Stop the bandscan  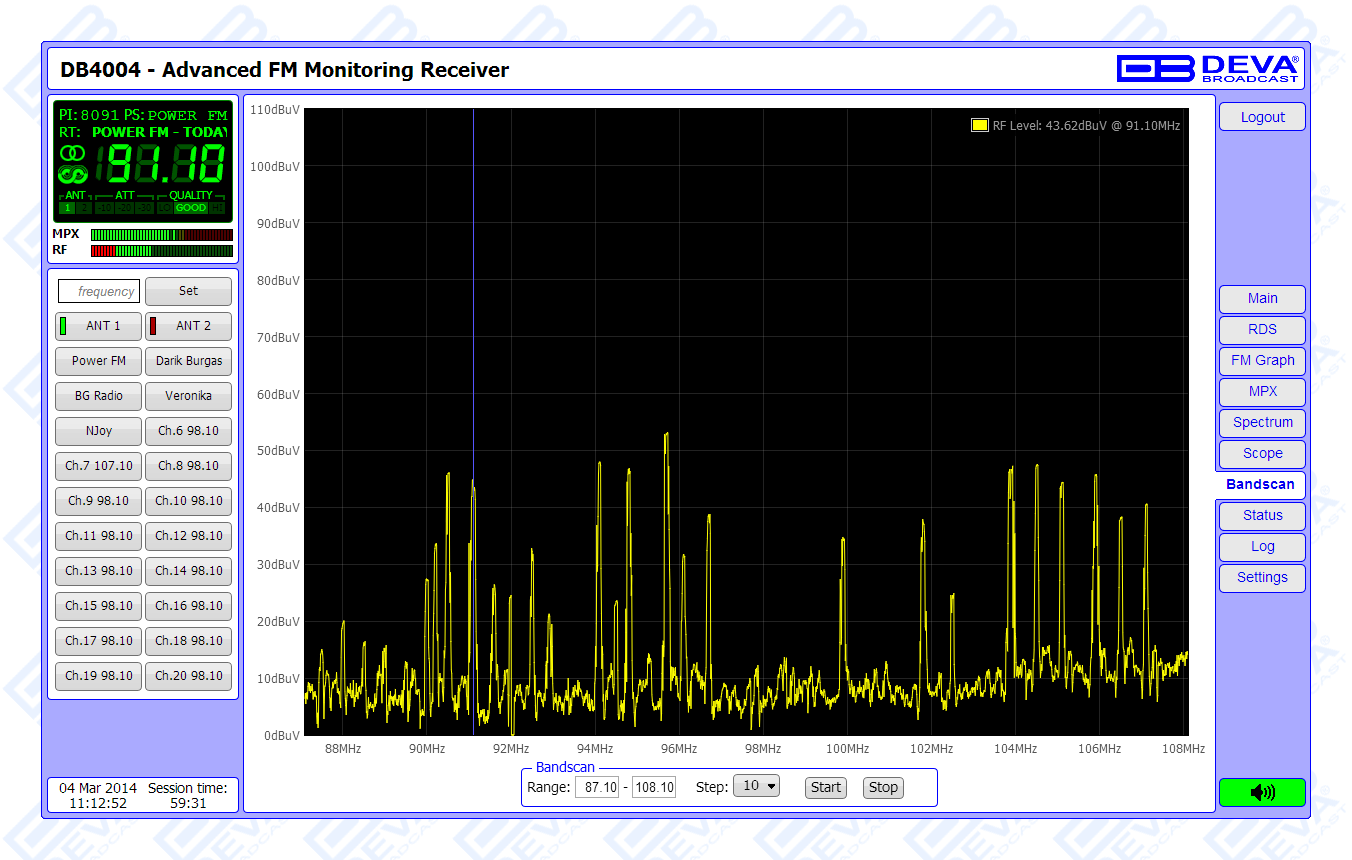(883, 787)
